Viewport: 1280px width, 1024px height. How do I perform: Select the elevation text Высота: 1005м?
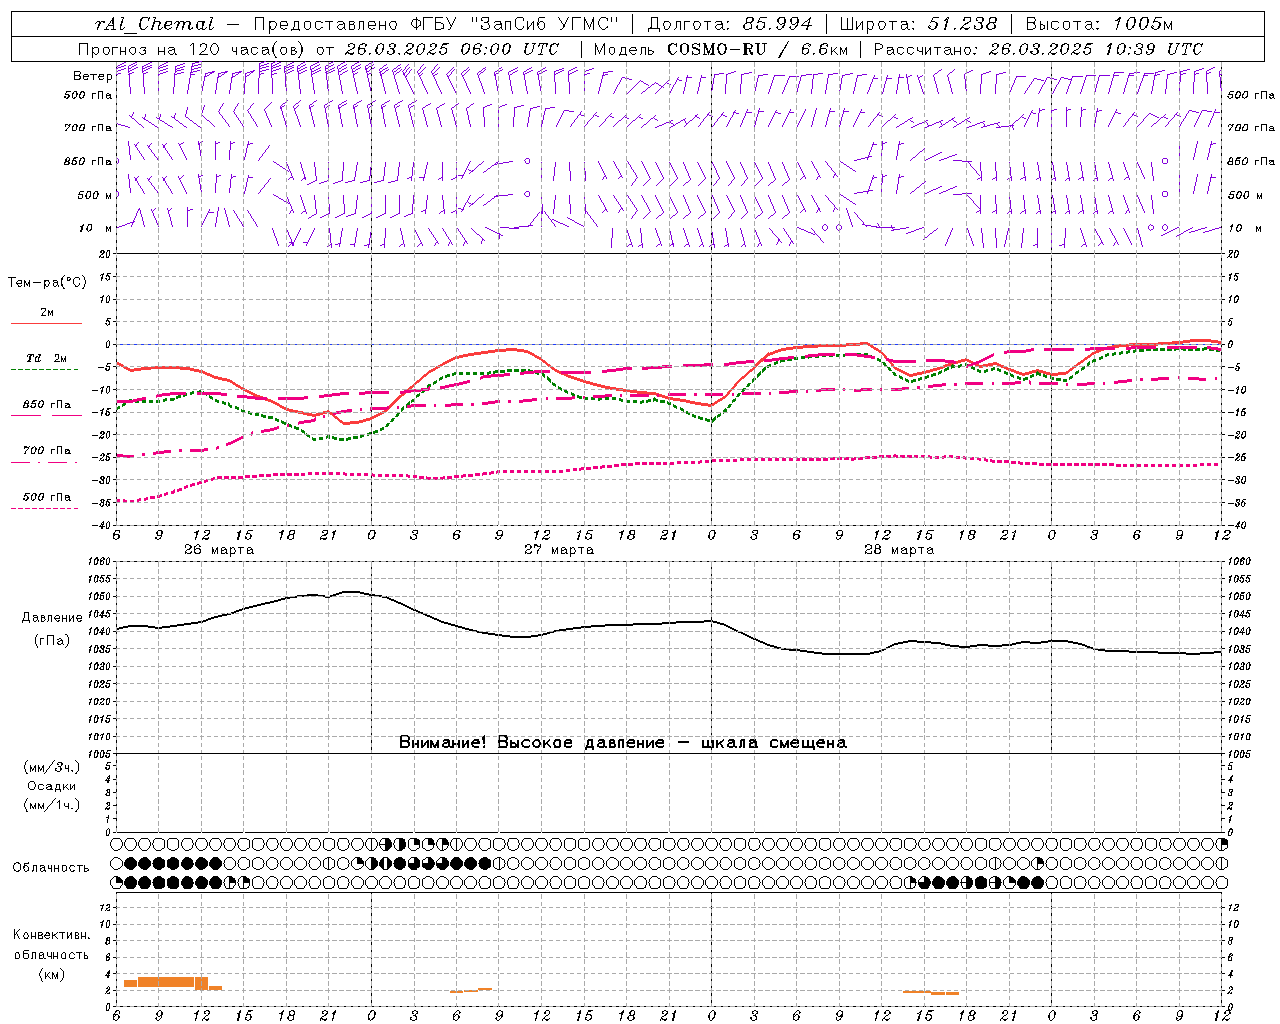click(x=1099, y=24)
